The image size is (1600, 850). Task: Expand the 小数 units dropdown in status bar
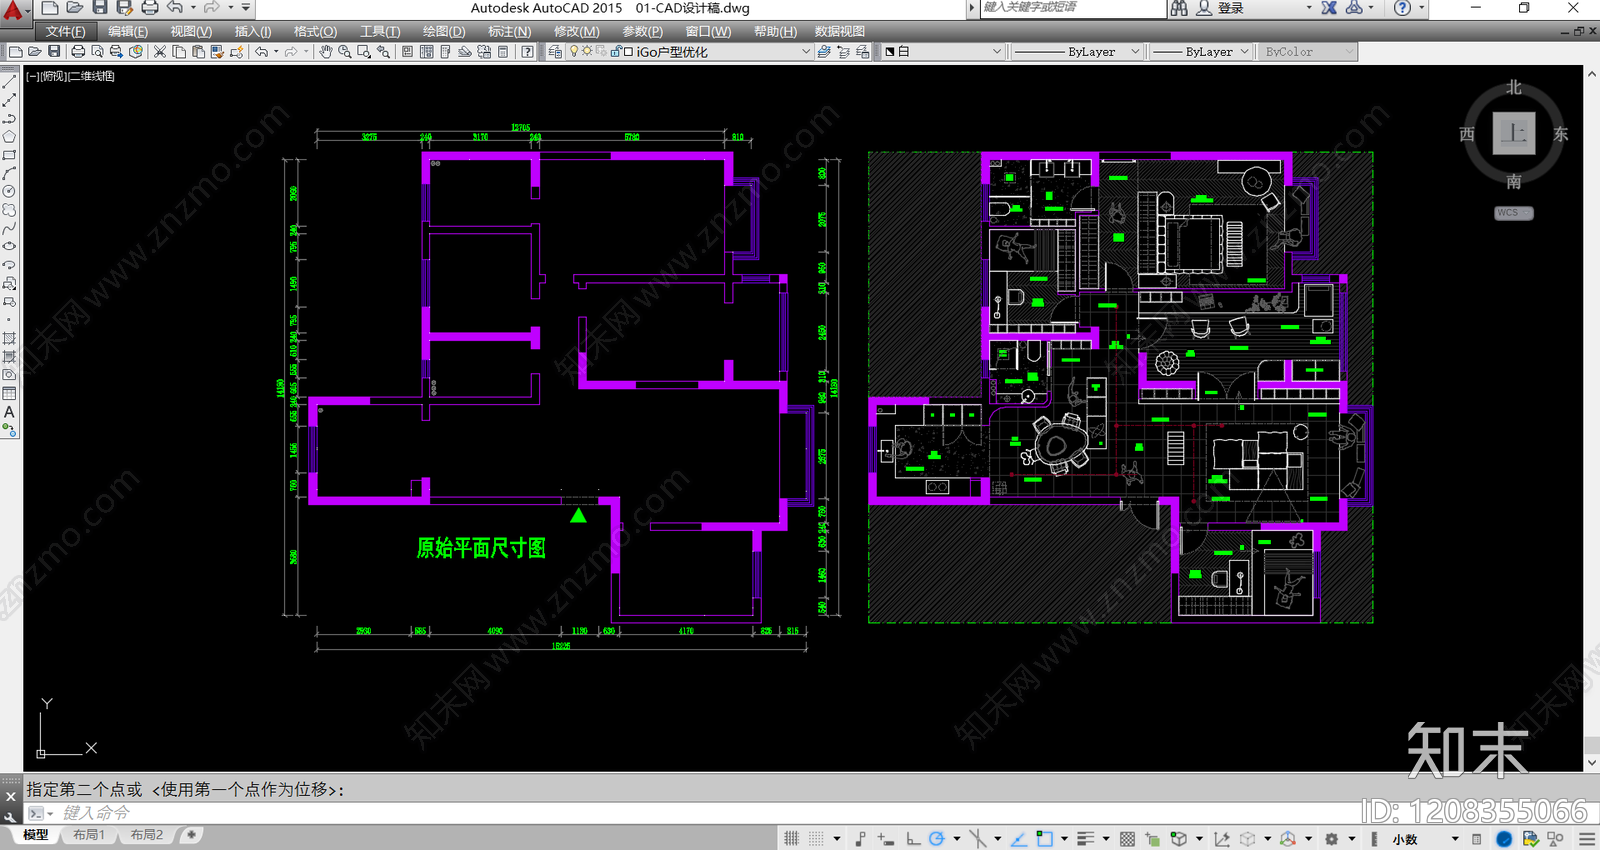click(1455, 839)
